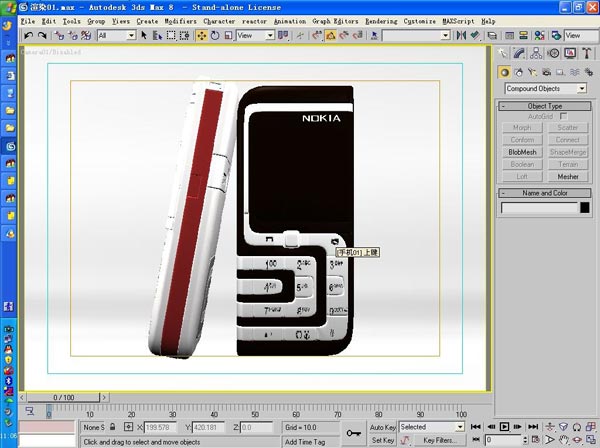This screenshot has height=448, width=600.
Task: Toggle Percent Snap
Action: pyautogui.click(x=344, y=36)
